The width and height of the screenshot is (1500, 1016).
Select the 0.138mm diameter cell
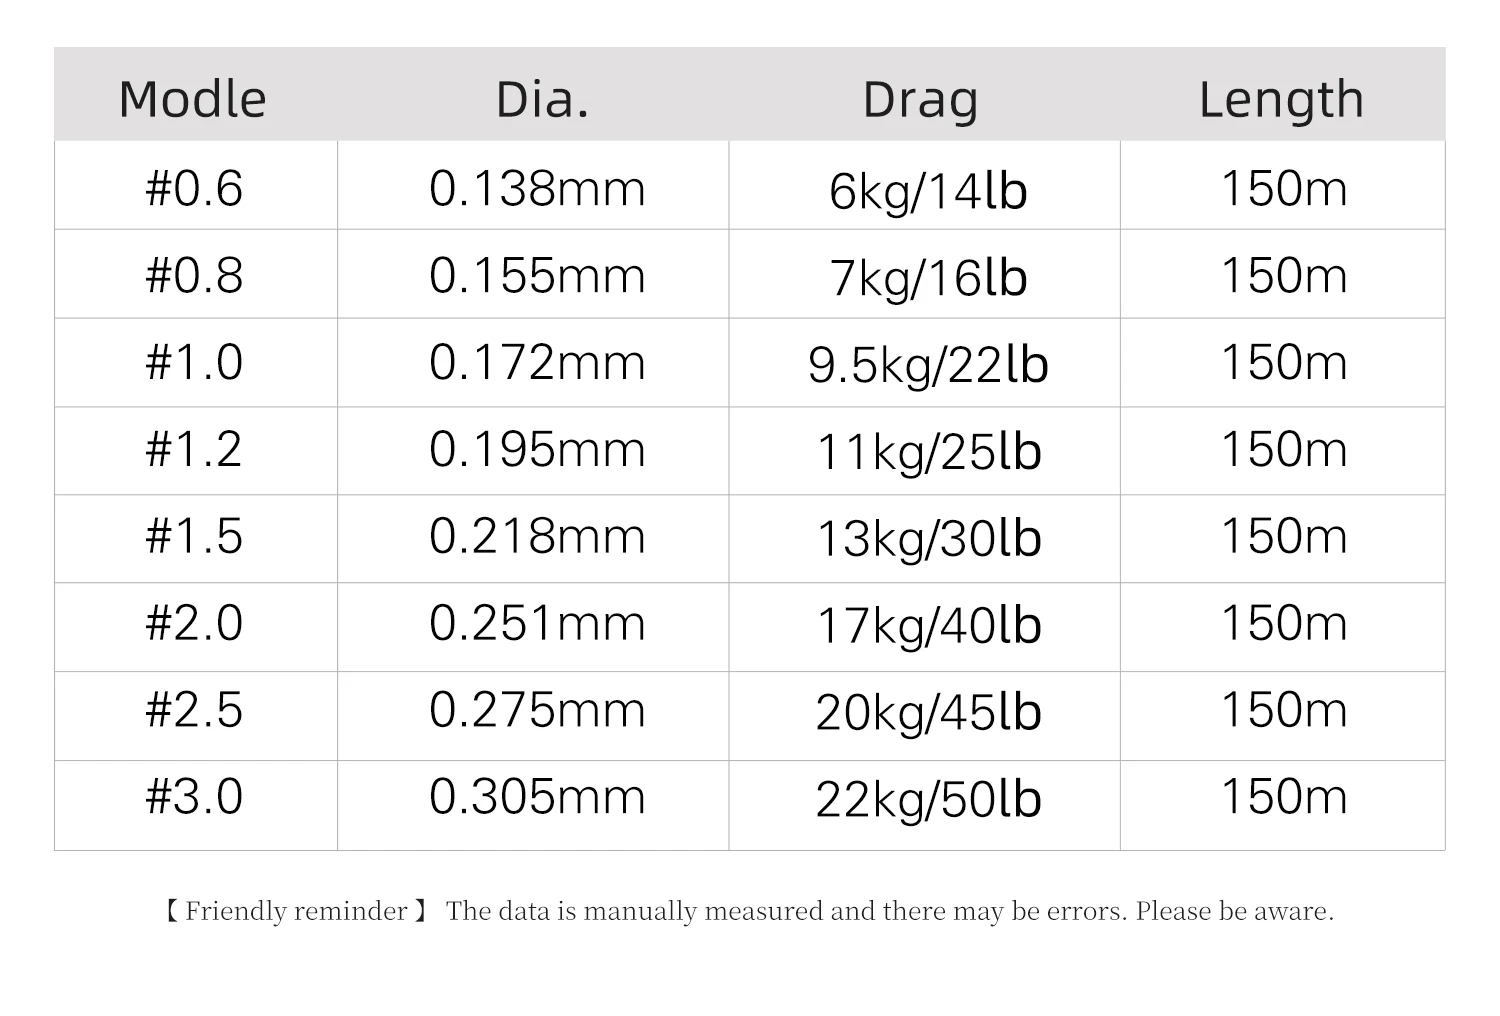(537, 188)
